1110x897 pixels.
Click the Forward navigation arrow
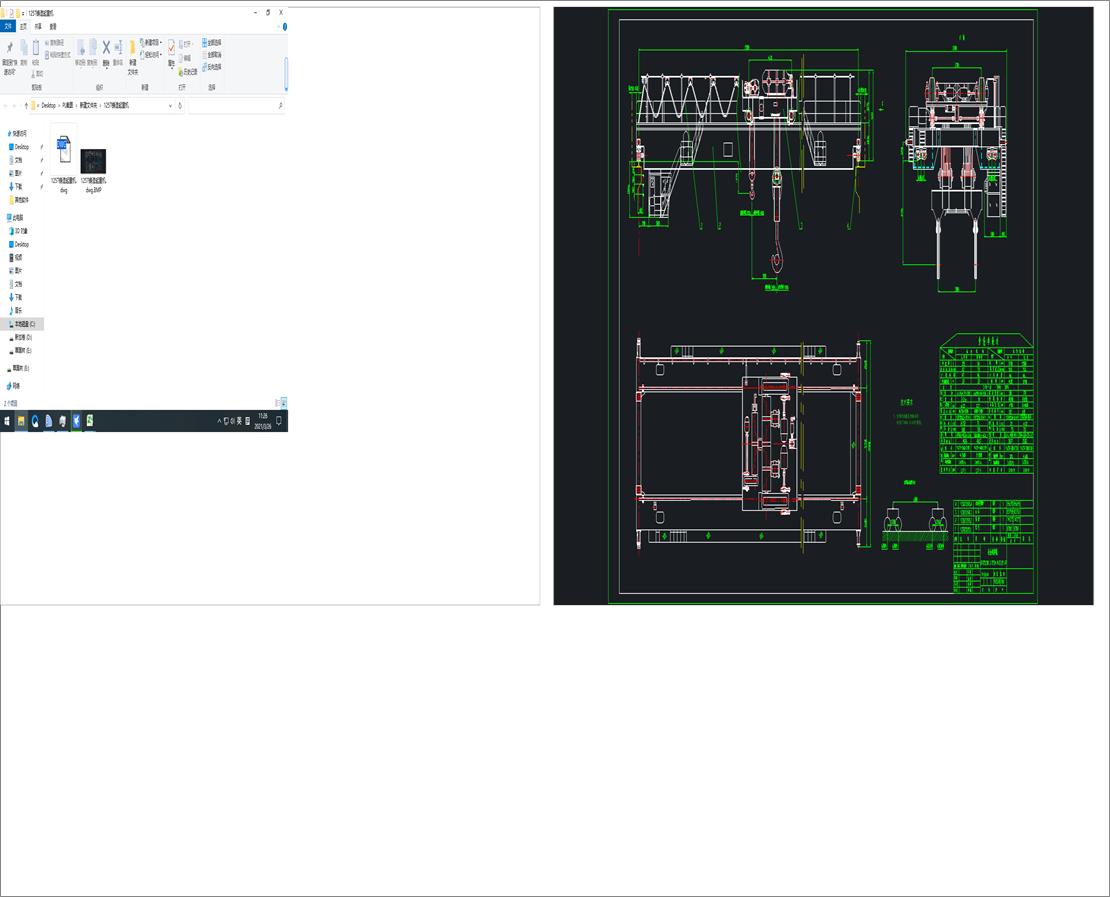[x=15, y=105]
